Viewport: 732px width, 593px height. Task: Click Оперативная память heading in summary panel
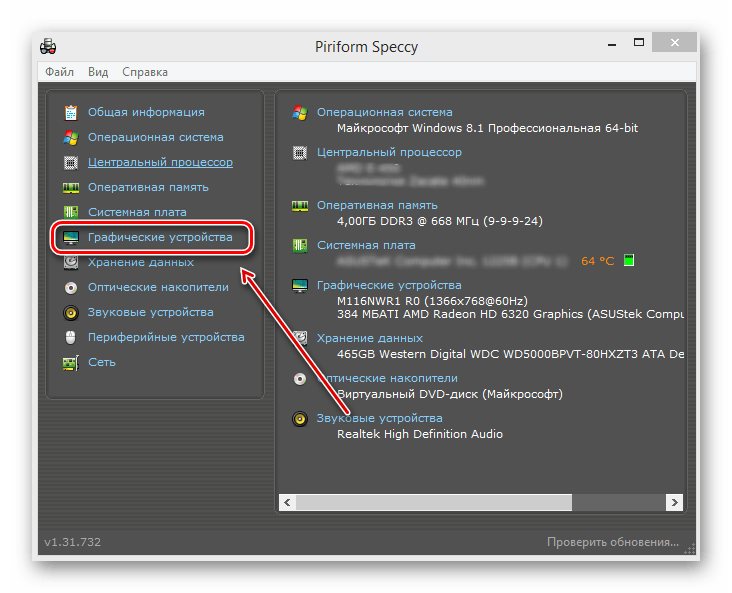[377, 205]
